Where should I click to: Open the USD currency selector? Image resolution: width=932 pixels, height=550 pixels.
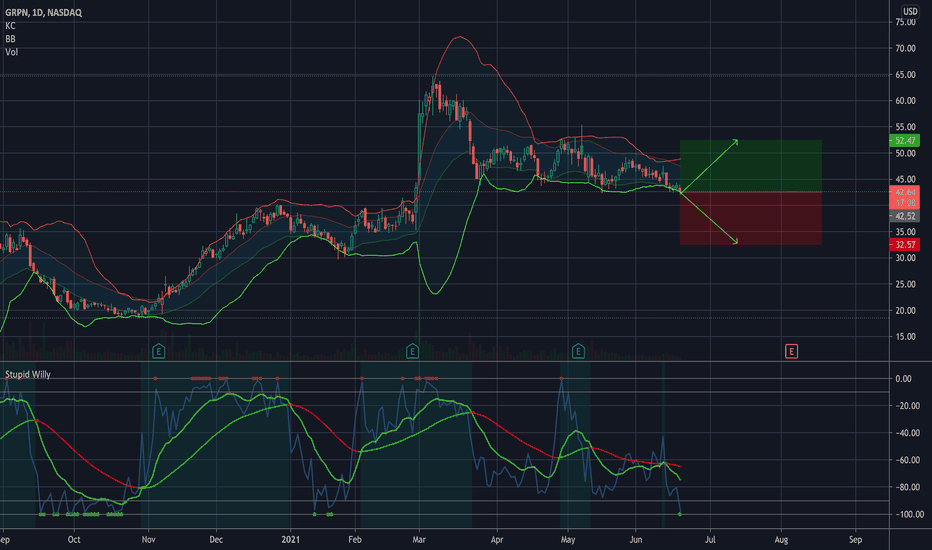910,11
